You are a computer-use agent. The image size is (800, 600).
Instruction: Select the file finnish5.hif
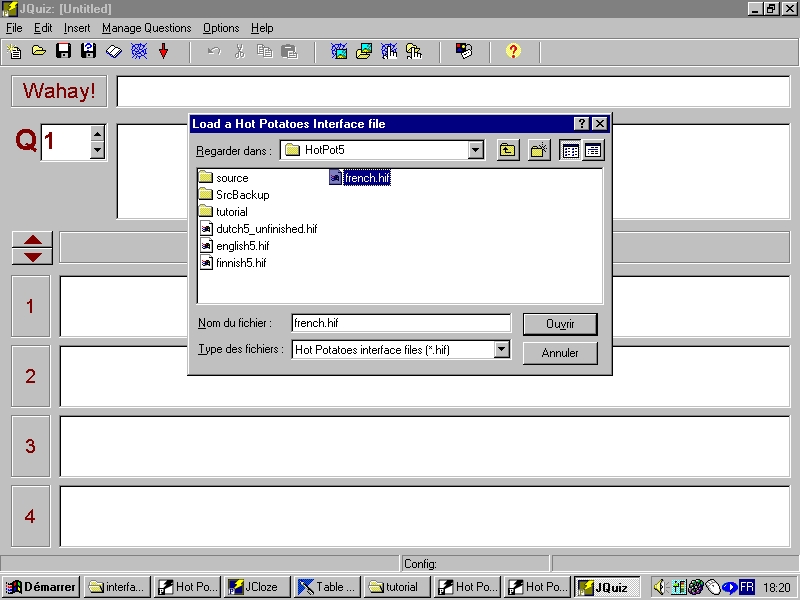coord(233,262)
